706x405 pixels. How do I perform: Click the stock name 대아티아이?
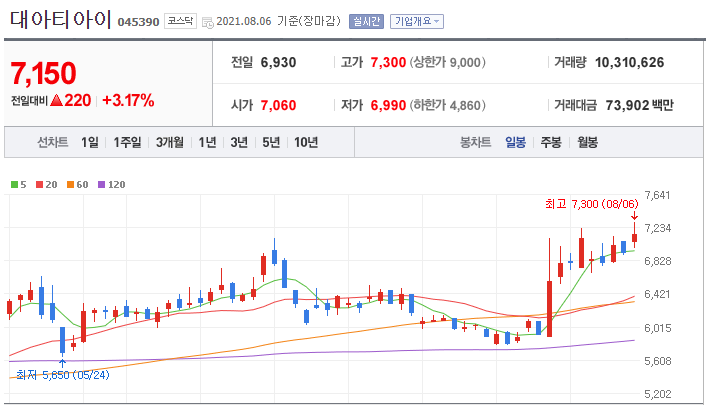60,19
